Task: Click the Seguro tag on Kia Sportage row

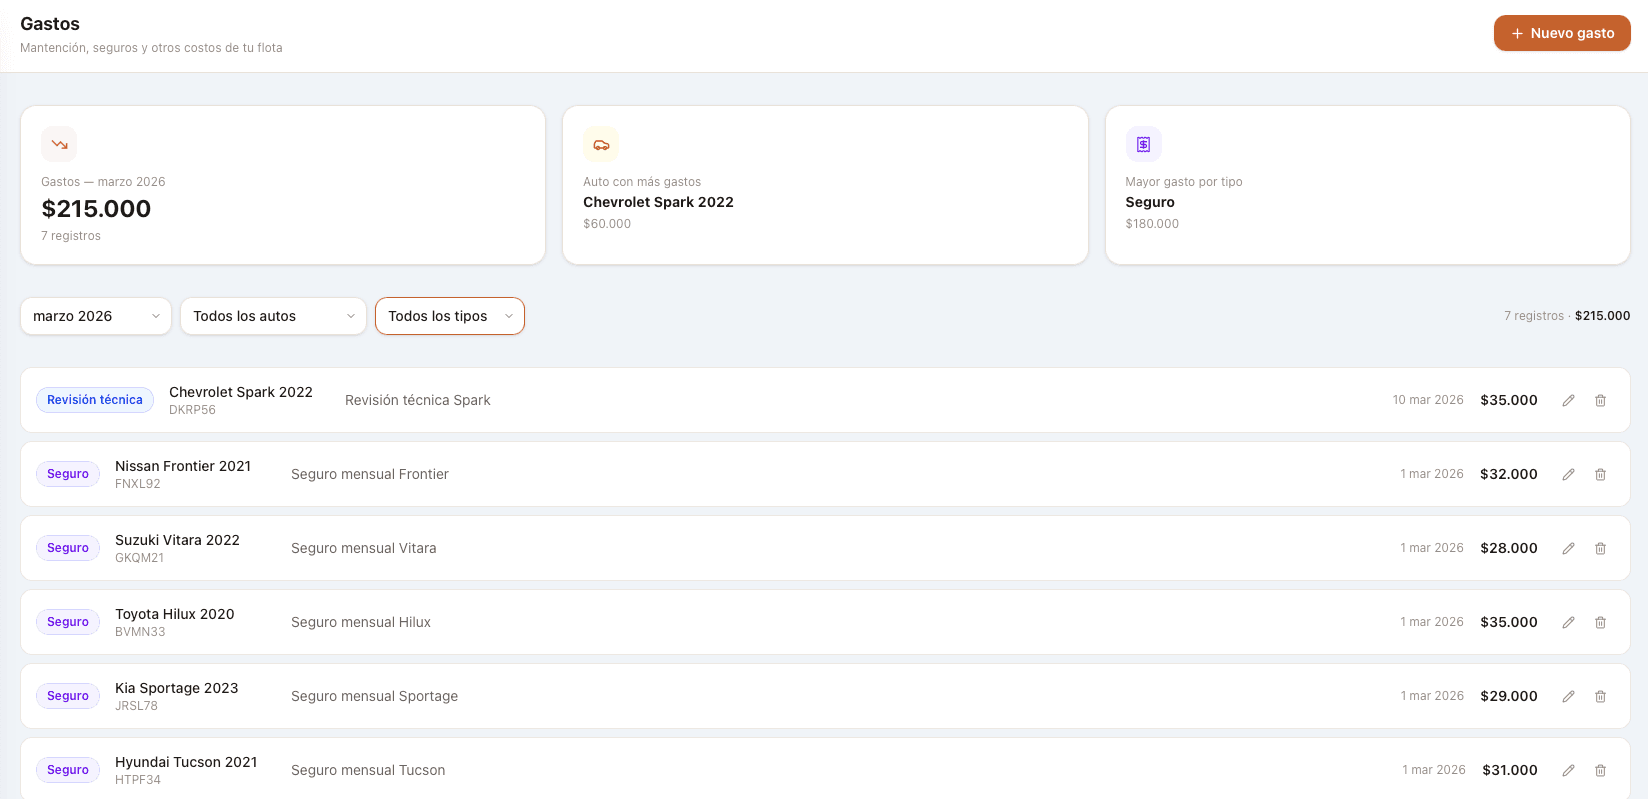Action: 68,696
